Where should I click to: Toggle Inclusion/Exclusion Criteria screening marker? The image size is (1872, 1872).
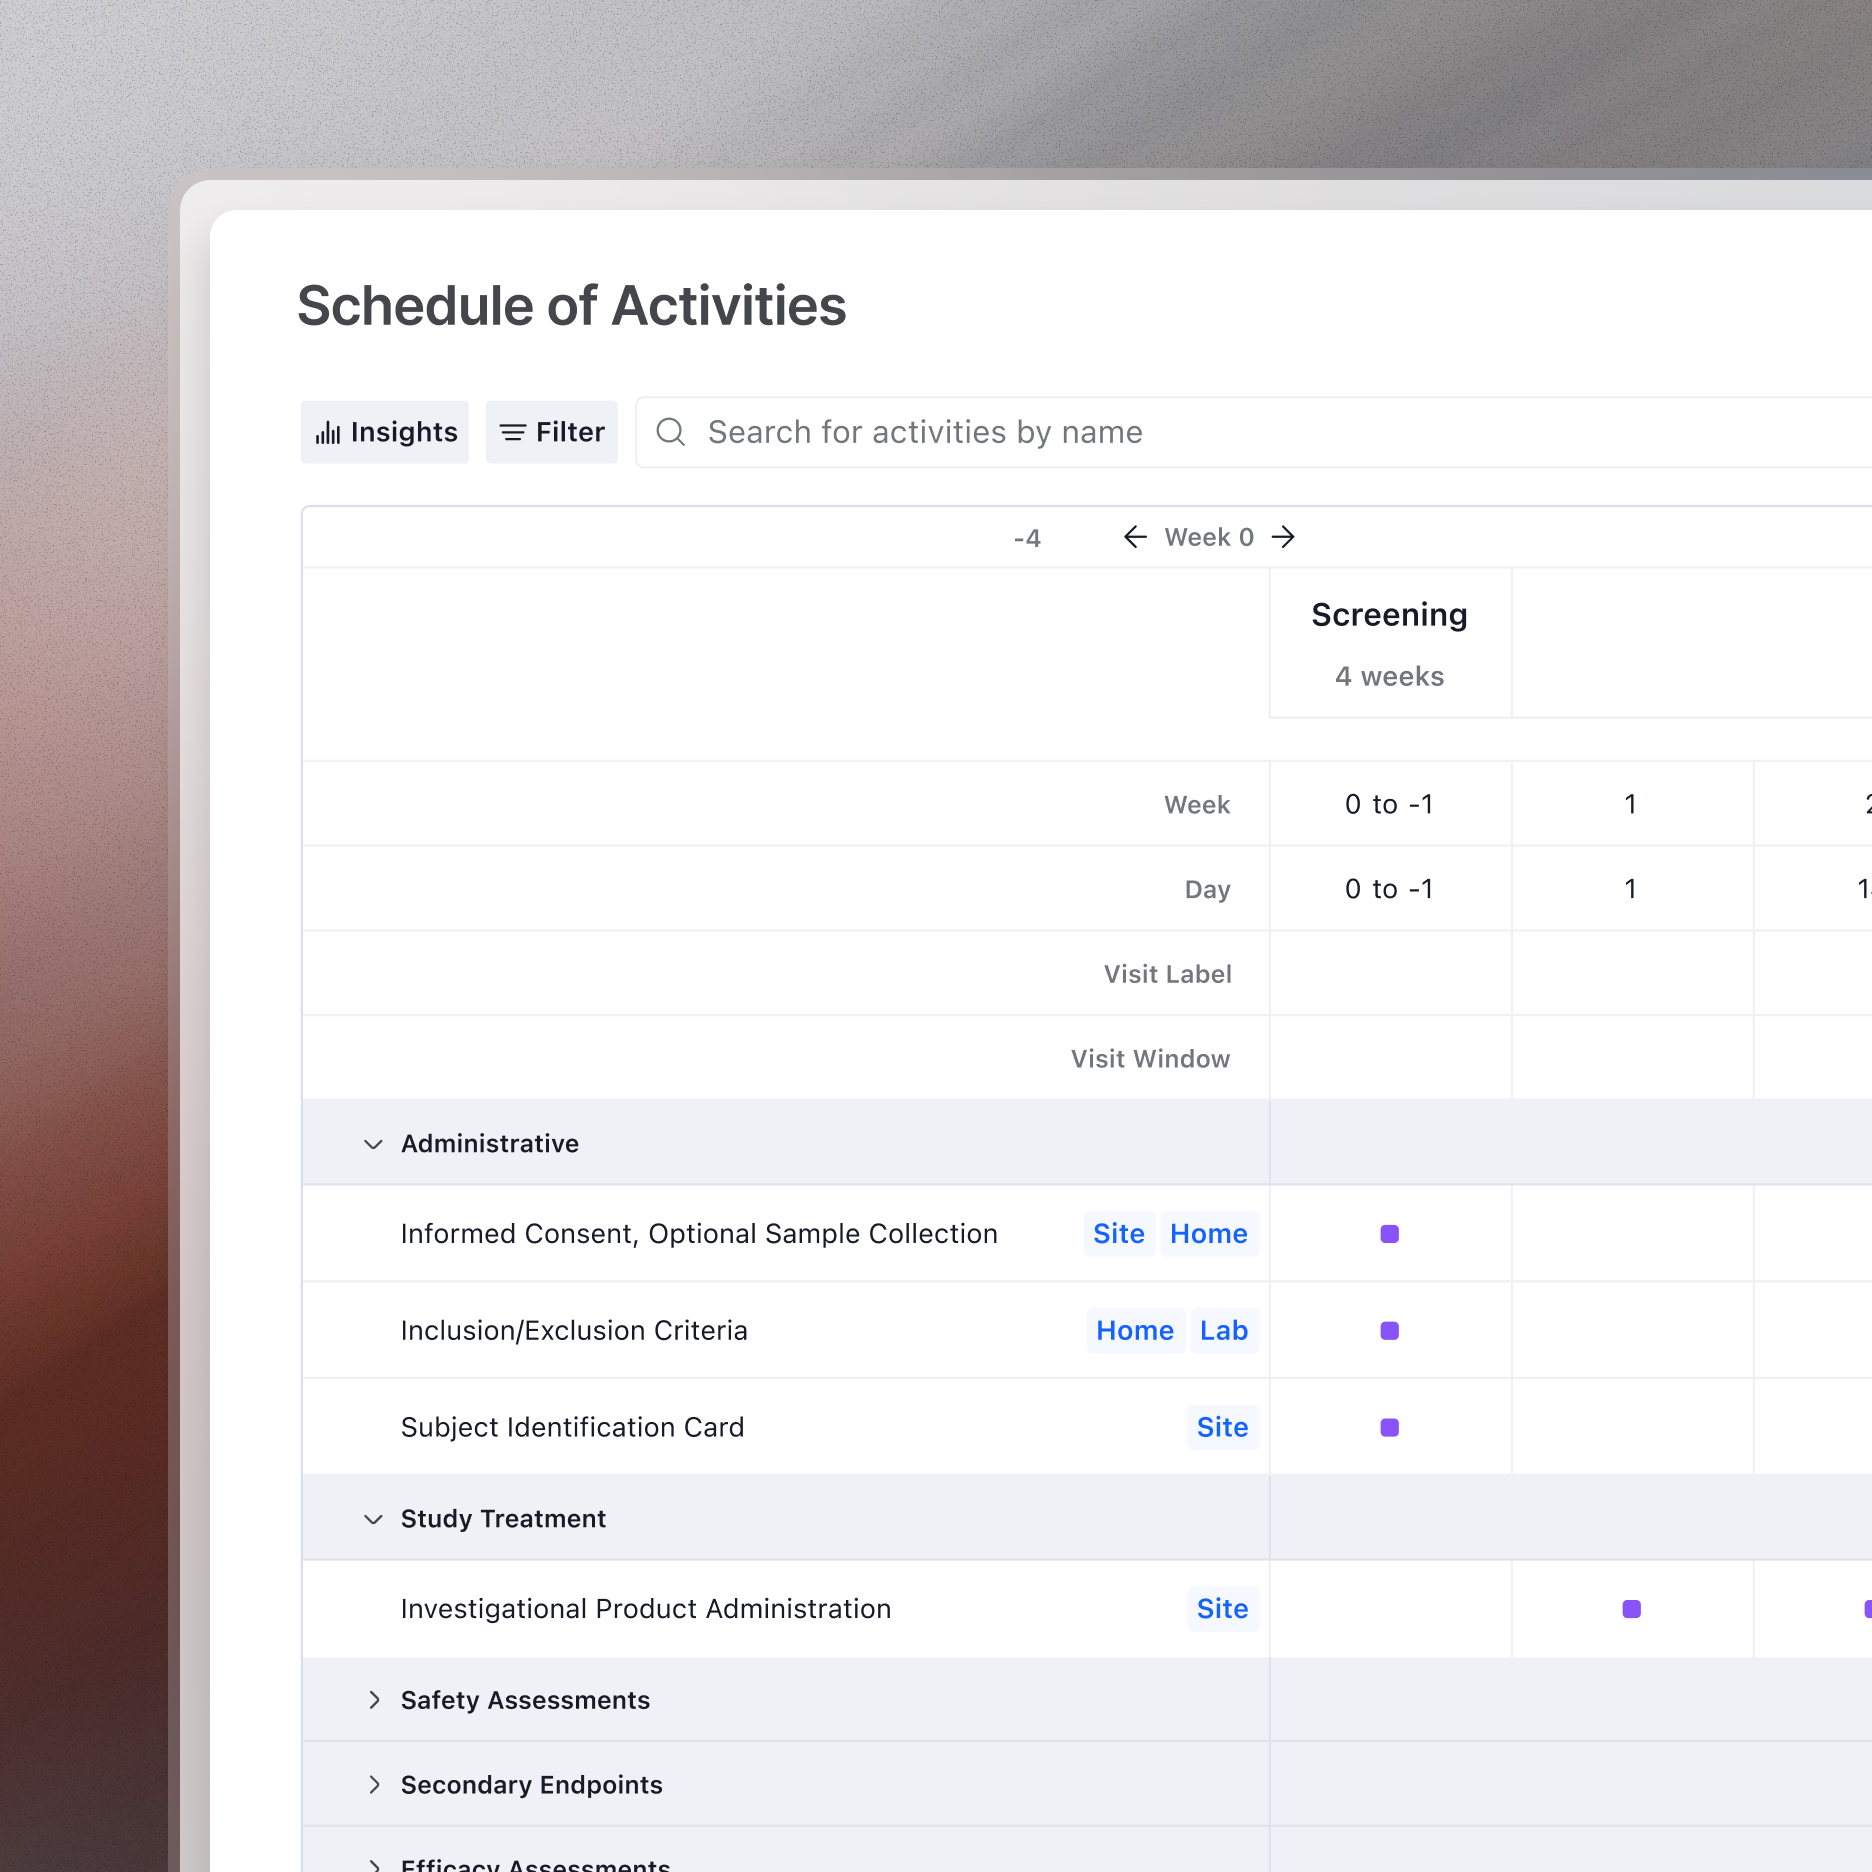click(x=1390, y=1331)
